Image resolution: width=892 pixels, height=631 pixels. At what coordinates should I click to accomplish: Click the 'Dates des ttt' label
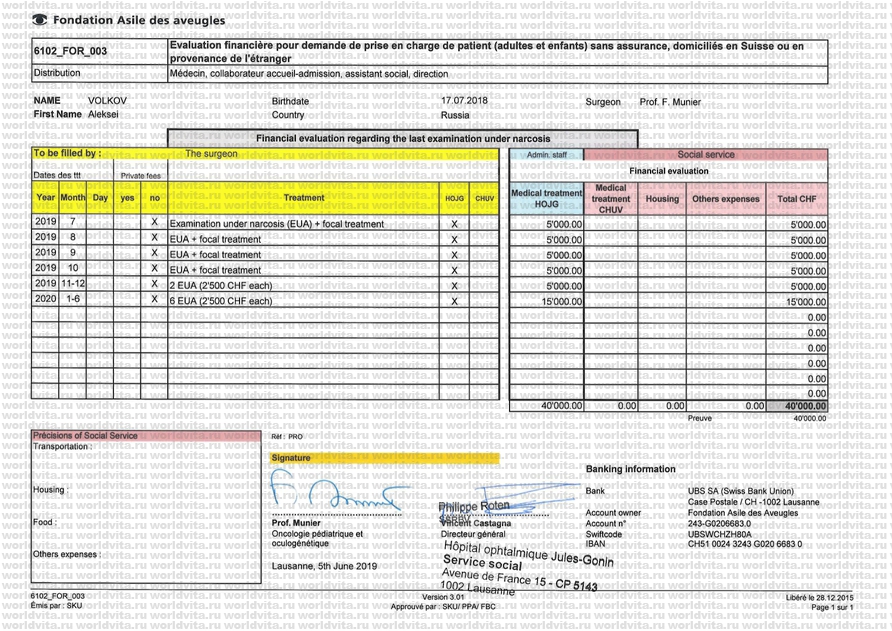(57, 175)
